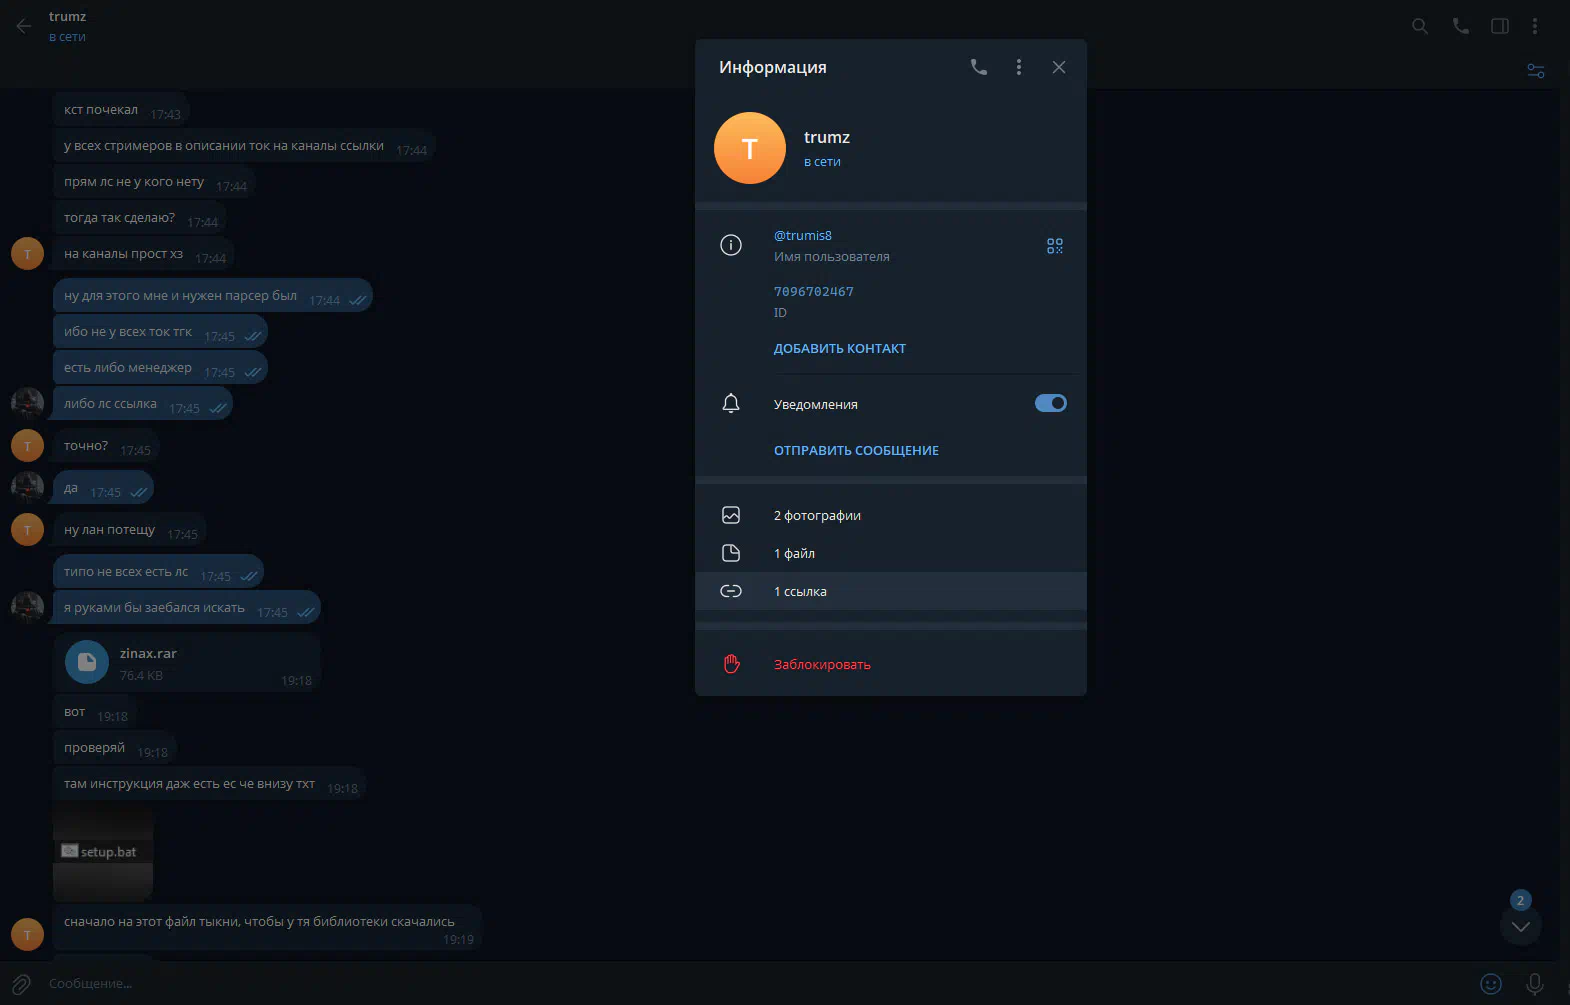Show QR code for username @trumis8
The height and width of the screenshot is (1005, 1570).
[x=1054, y=246]
